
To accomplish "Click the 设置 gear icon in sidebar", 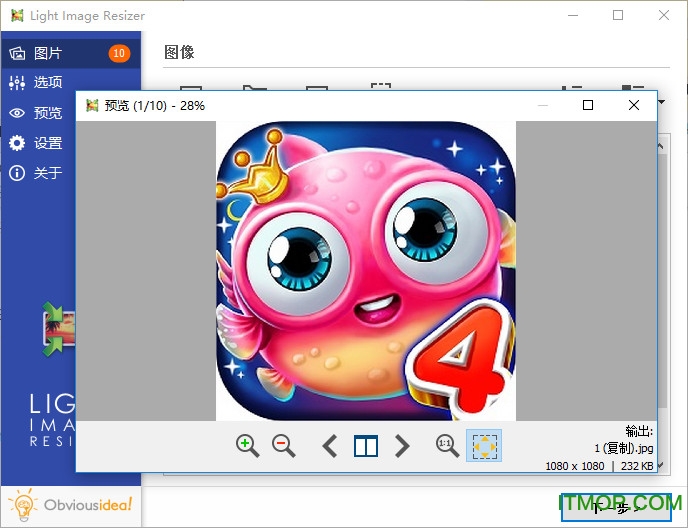I will [17, 143].
